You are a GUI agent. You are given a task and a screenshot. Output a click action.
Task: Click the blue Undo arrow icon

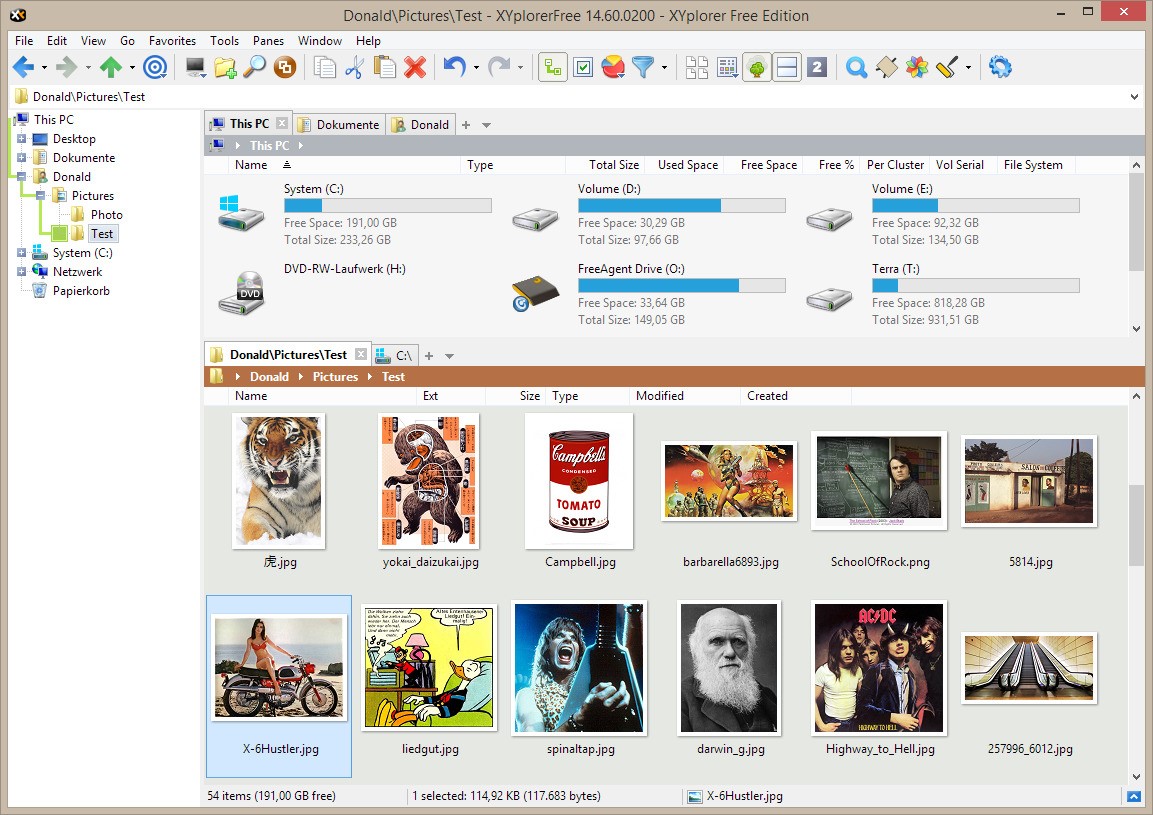coord(454,68)
